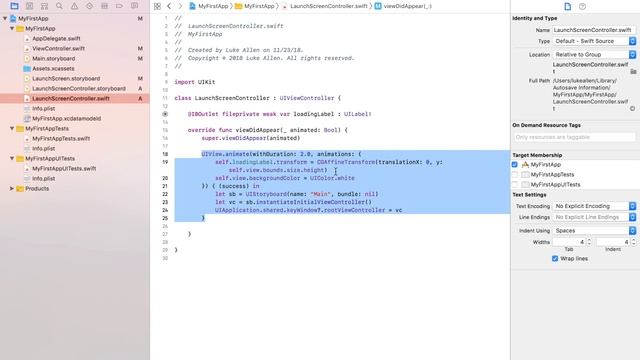Click the "super.viewDidAppear(animated)" line
Viewport: 640px width, 360px height.
pos(251,138)
